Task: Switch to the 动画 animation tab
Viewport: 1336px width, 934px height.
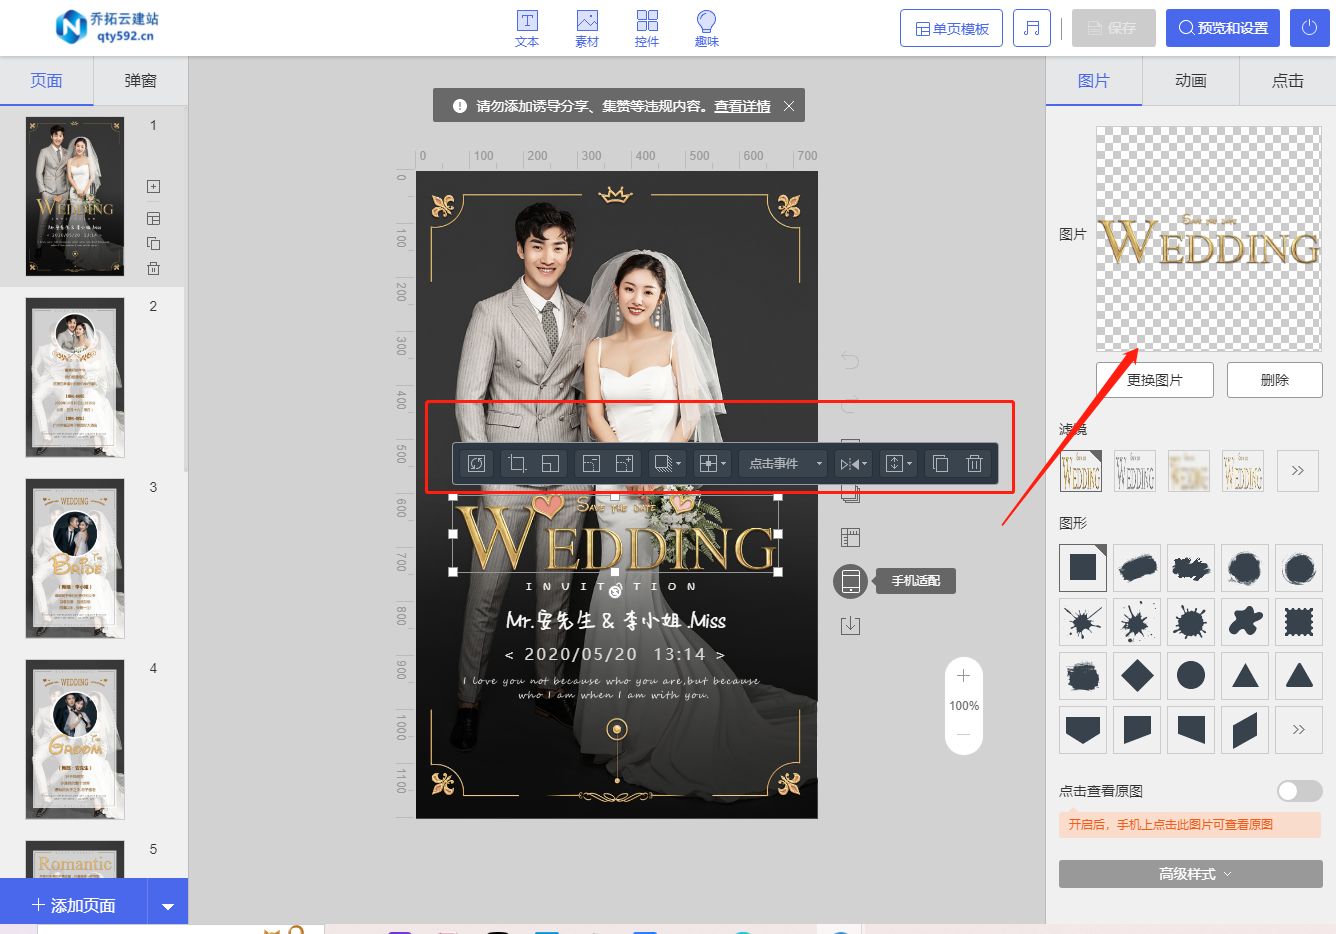Action: point(1190,81)
